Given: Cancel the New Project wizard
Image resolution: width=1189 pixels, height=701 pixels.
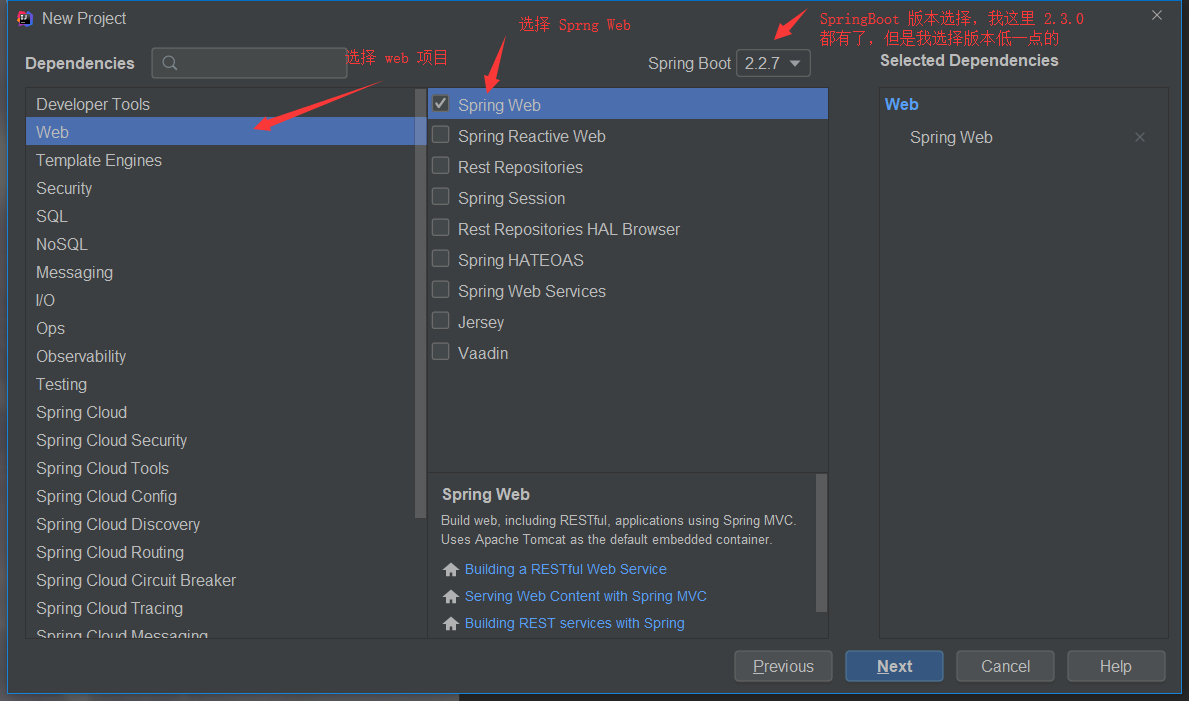Looking at the screenshot, I should click(1005, 666).
